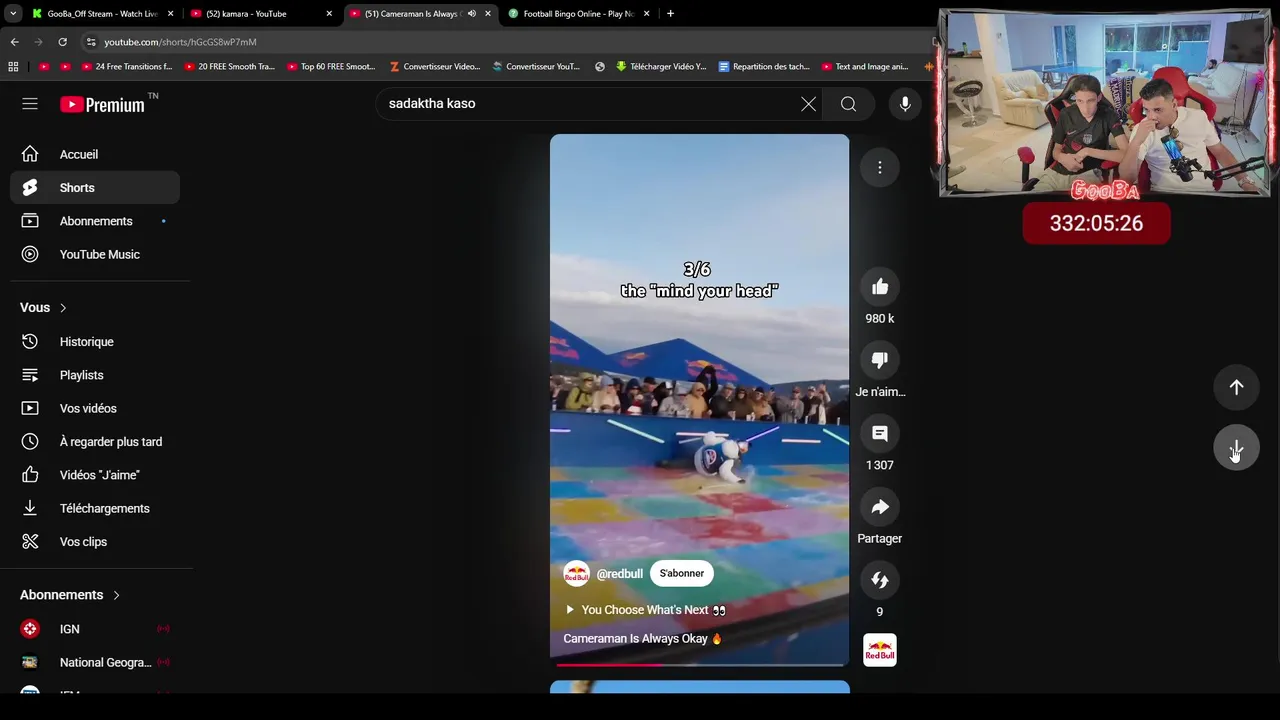Click the Short video player area
The height and width of the screenshot is (720, 1280).
[x=699, y=400]
